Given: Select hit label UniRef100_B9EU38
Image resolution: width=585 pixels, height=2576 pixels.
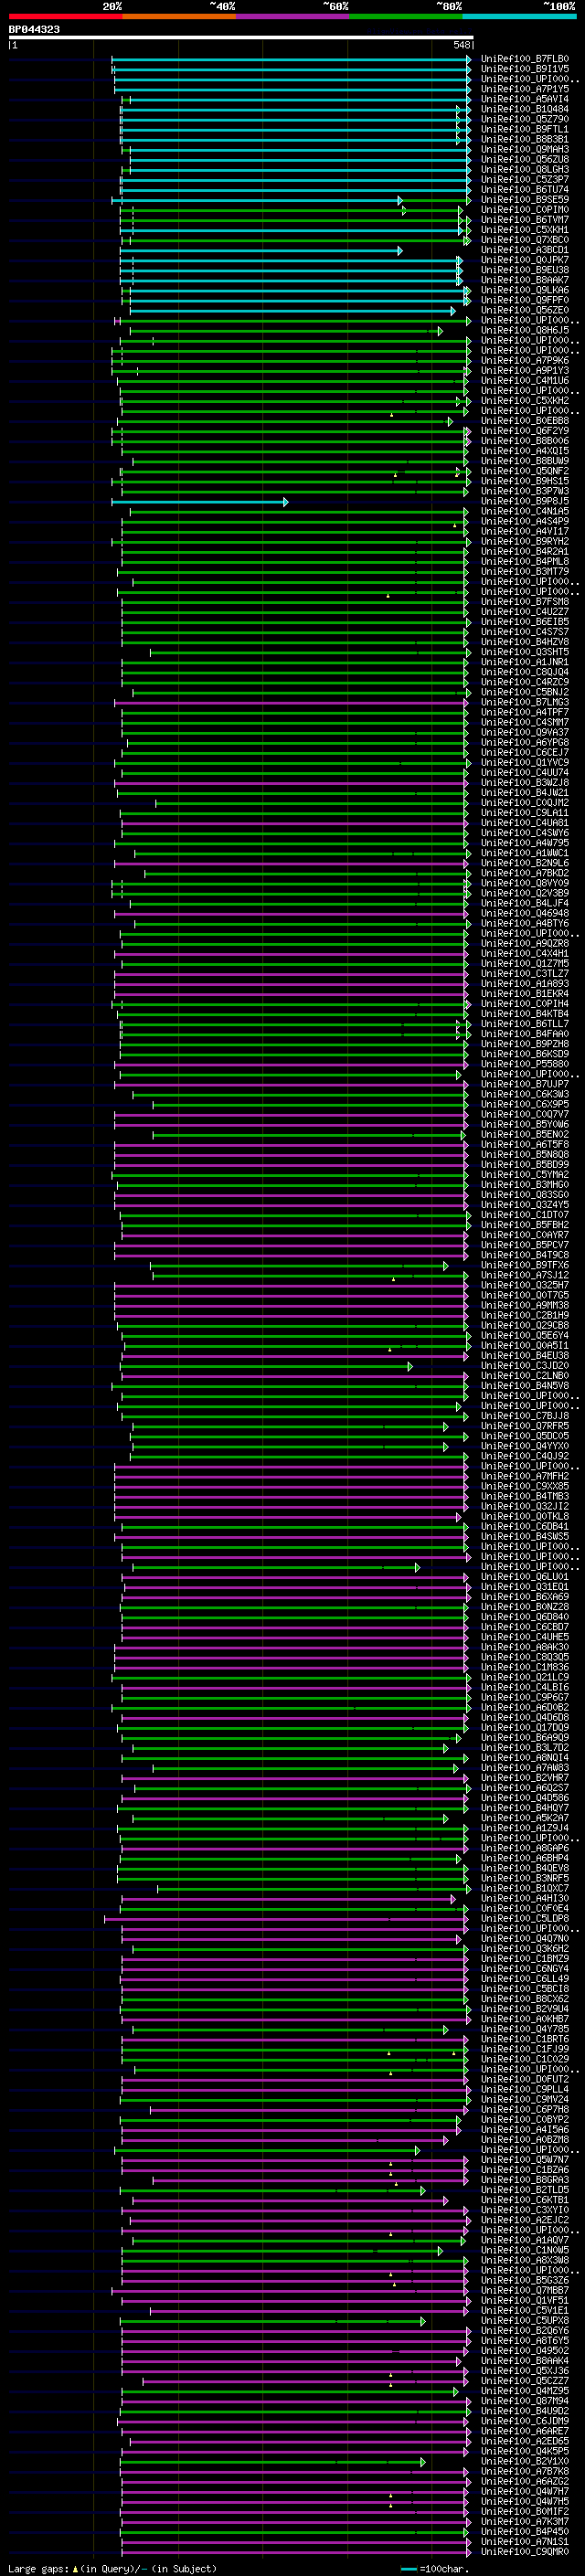Looking at the screenshot, I should [525, 270].
